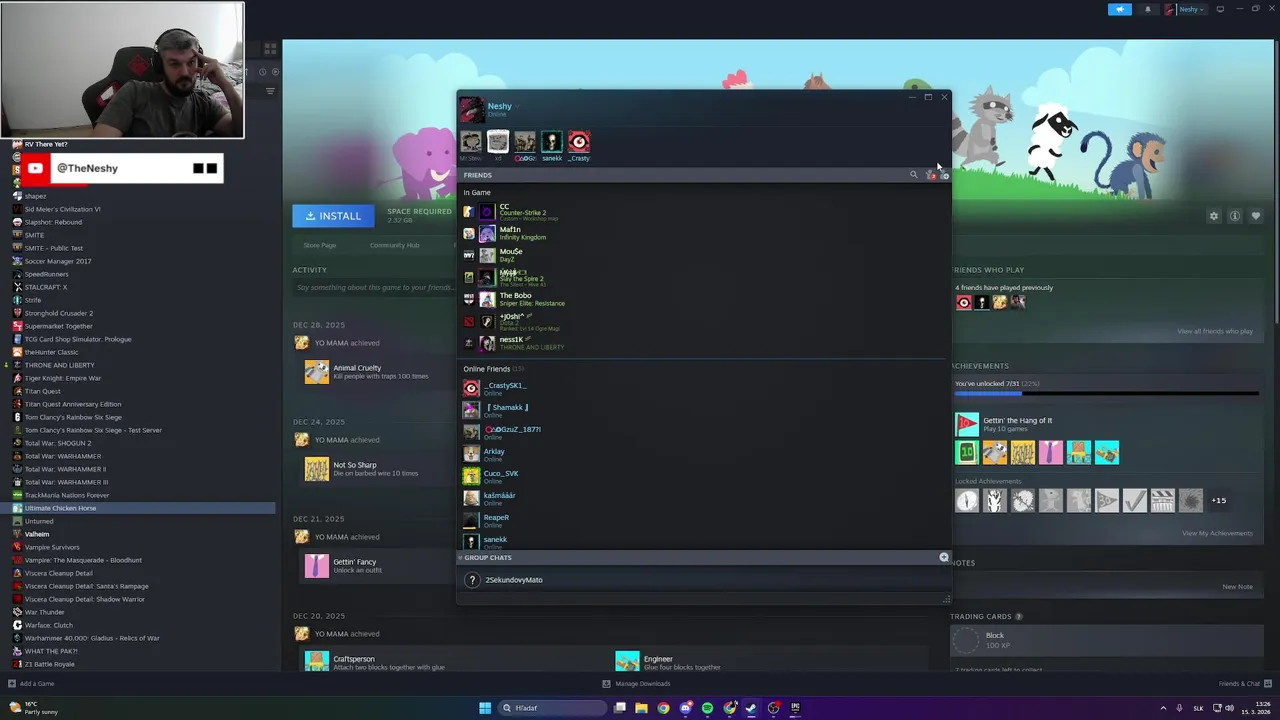The image size is (1280, 720).
Task: Open Discord from the Windows taskbar
Action: (685, 708)
